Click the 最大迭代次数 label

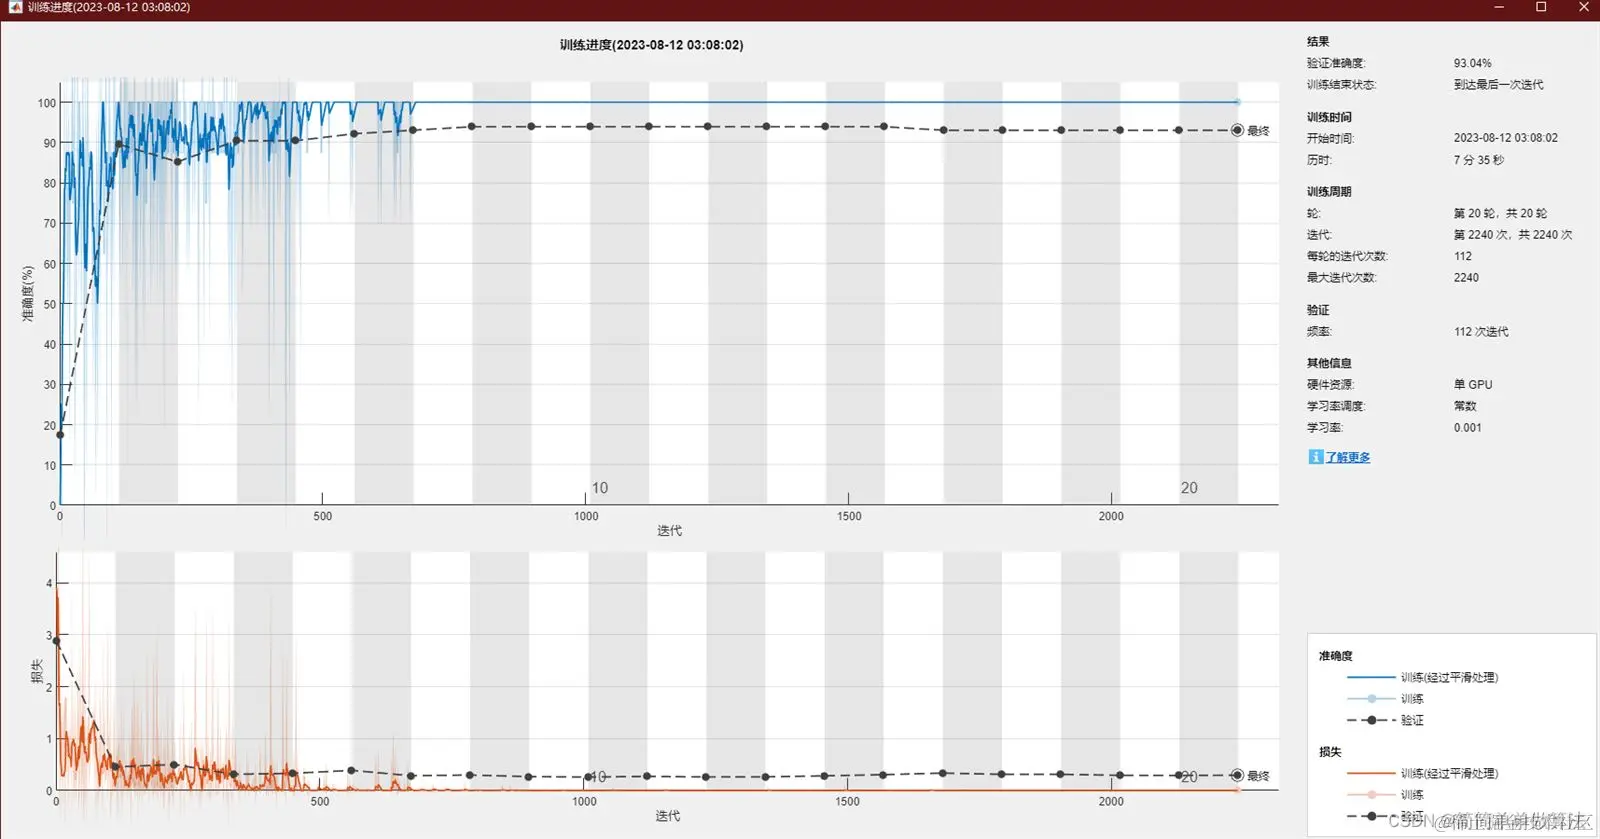pos(1341,278)
